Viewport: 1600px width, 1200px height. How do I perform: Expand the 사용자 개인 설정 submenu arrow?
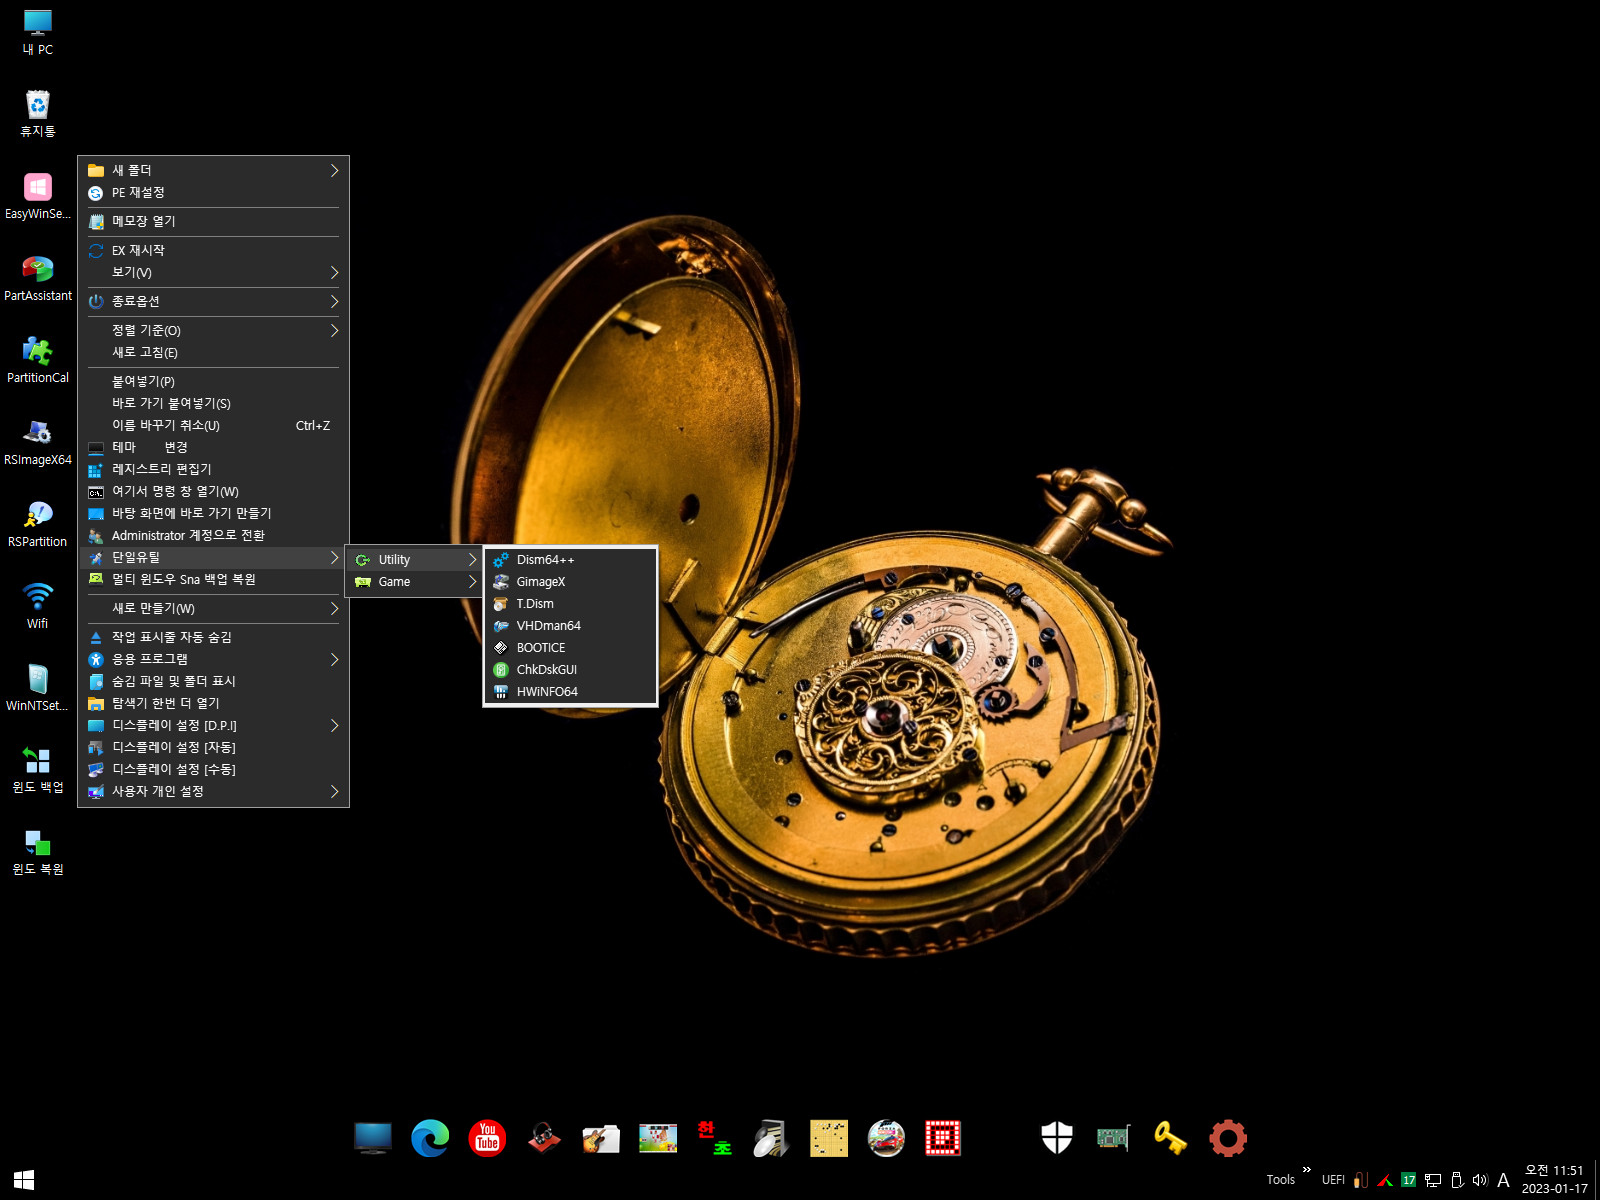pyautogui.click(x=334, y=792)
